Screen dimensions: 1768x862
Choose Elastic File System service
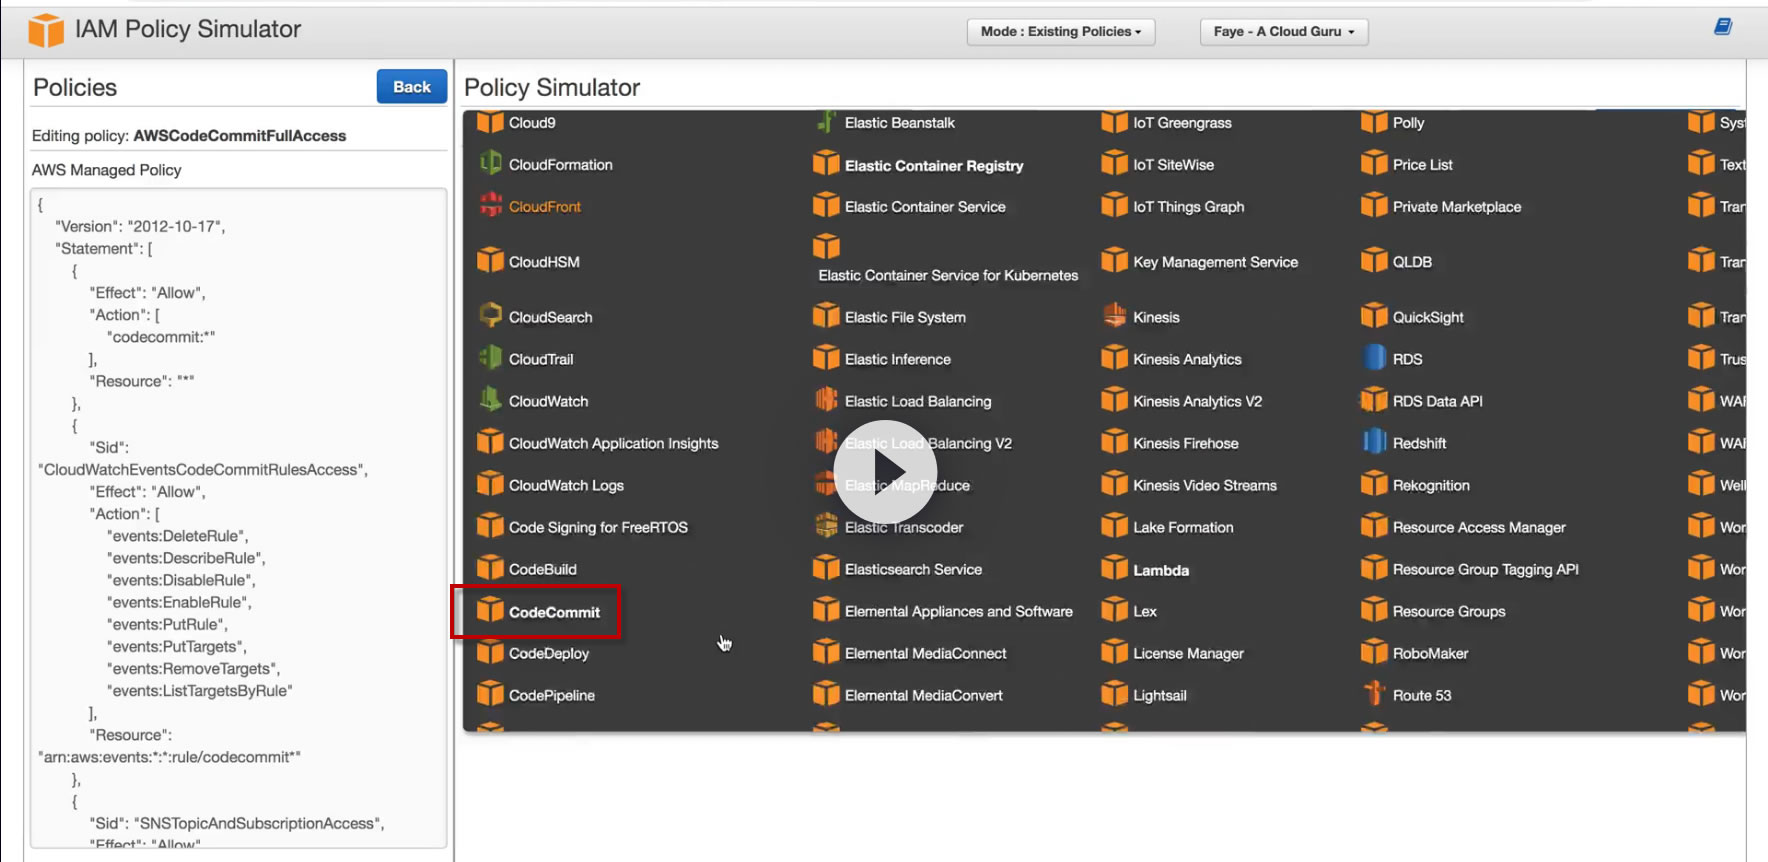click(905, 317)
